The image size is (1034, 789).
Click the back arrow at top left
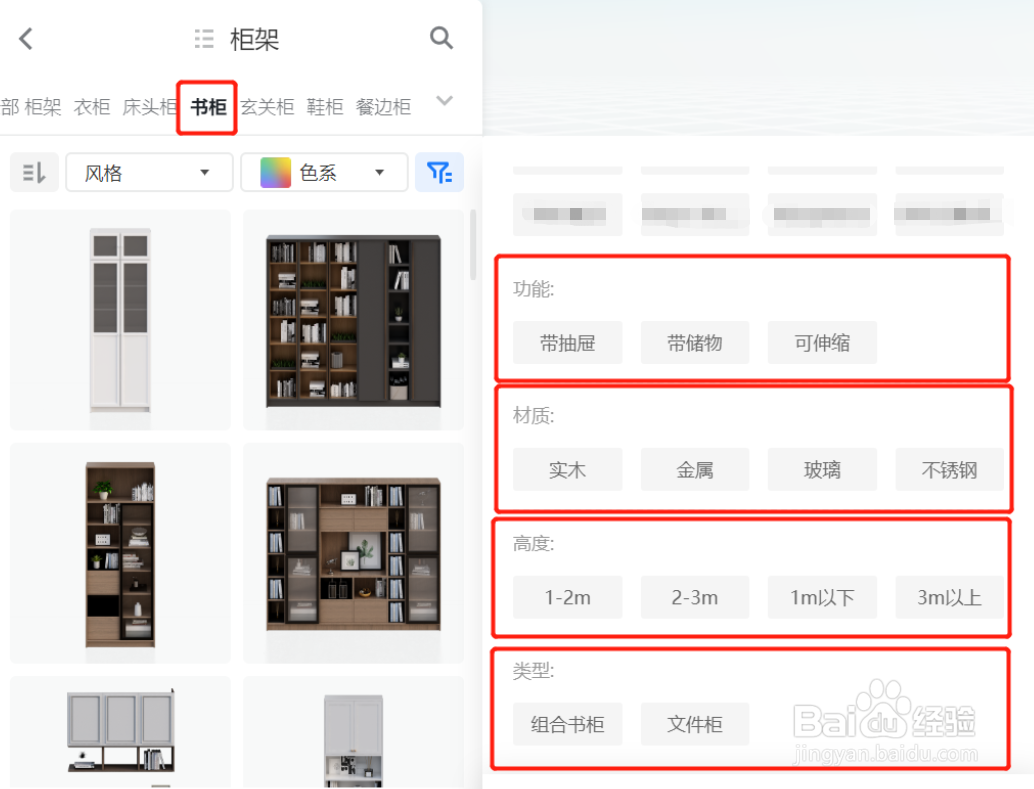click(25, 38)
